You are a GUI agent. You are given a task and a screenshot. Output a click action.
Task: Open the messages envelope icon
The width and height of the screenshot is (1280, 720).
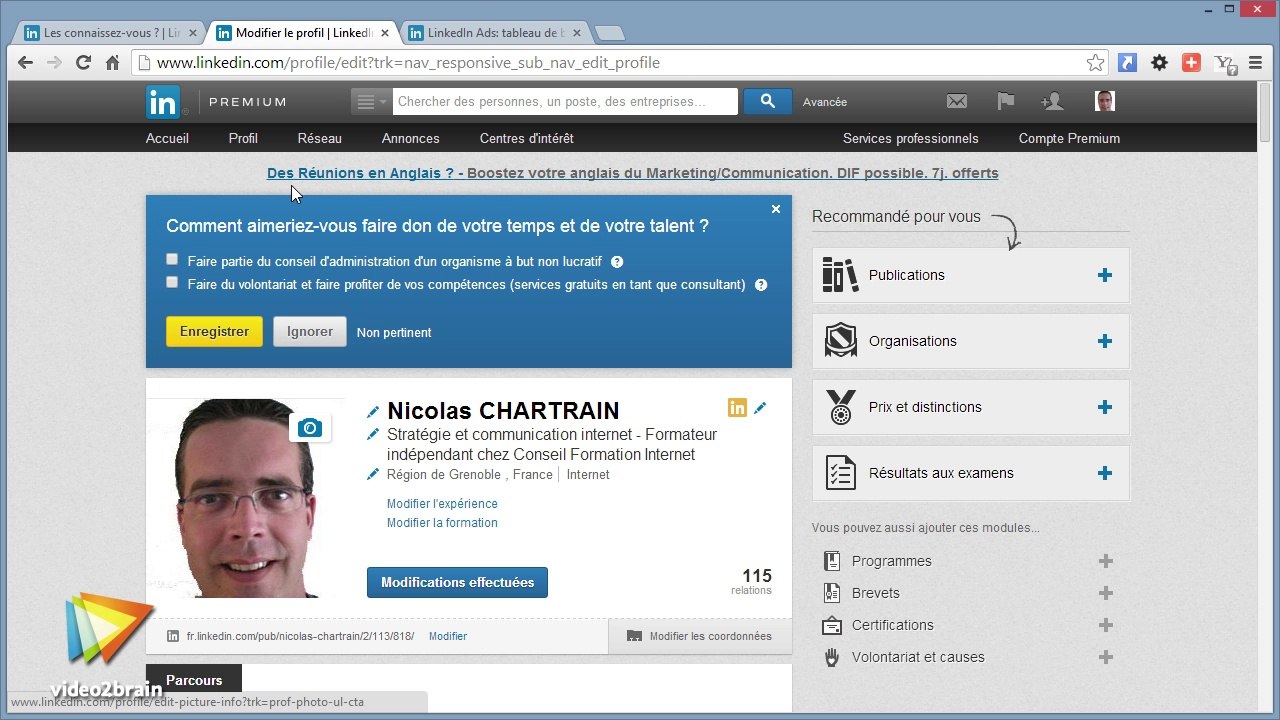957,101
